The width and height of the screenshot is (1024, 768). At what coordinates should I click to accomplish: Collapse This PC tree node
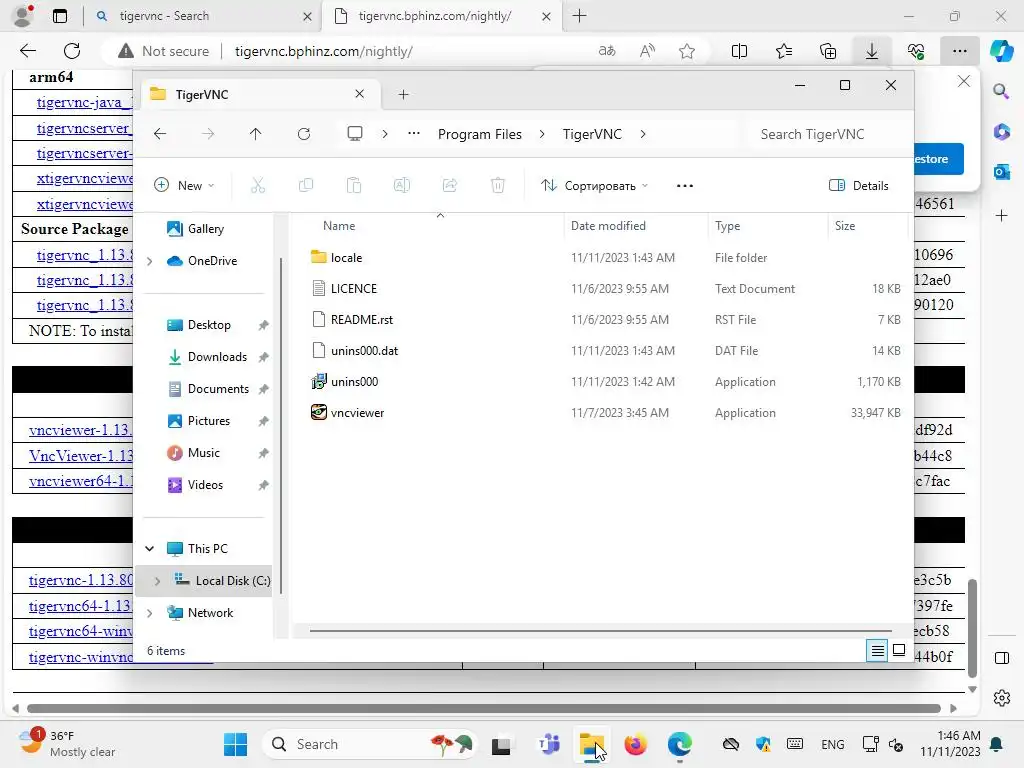click(x=150, y=549)
